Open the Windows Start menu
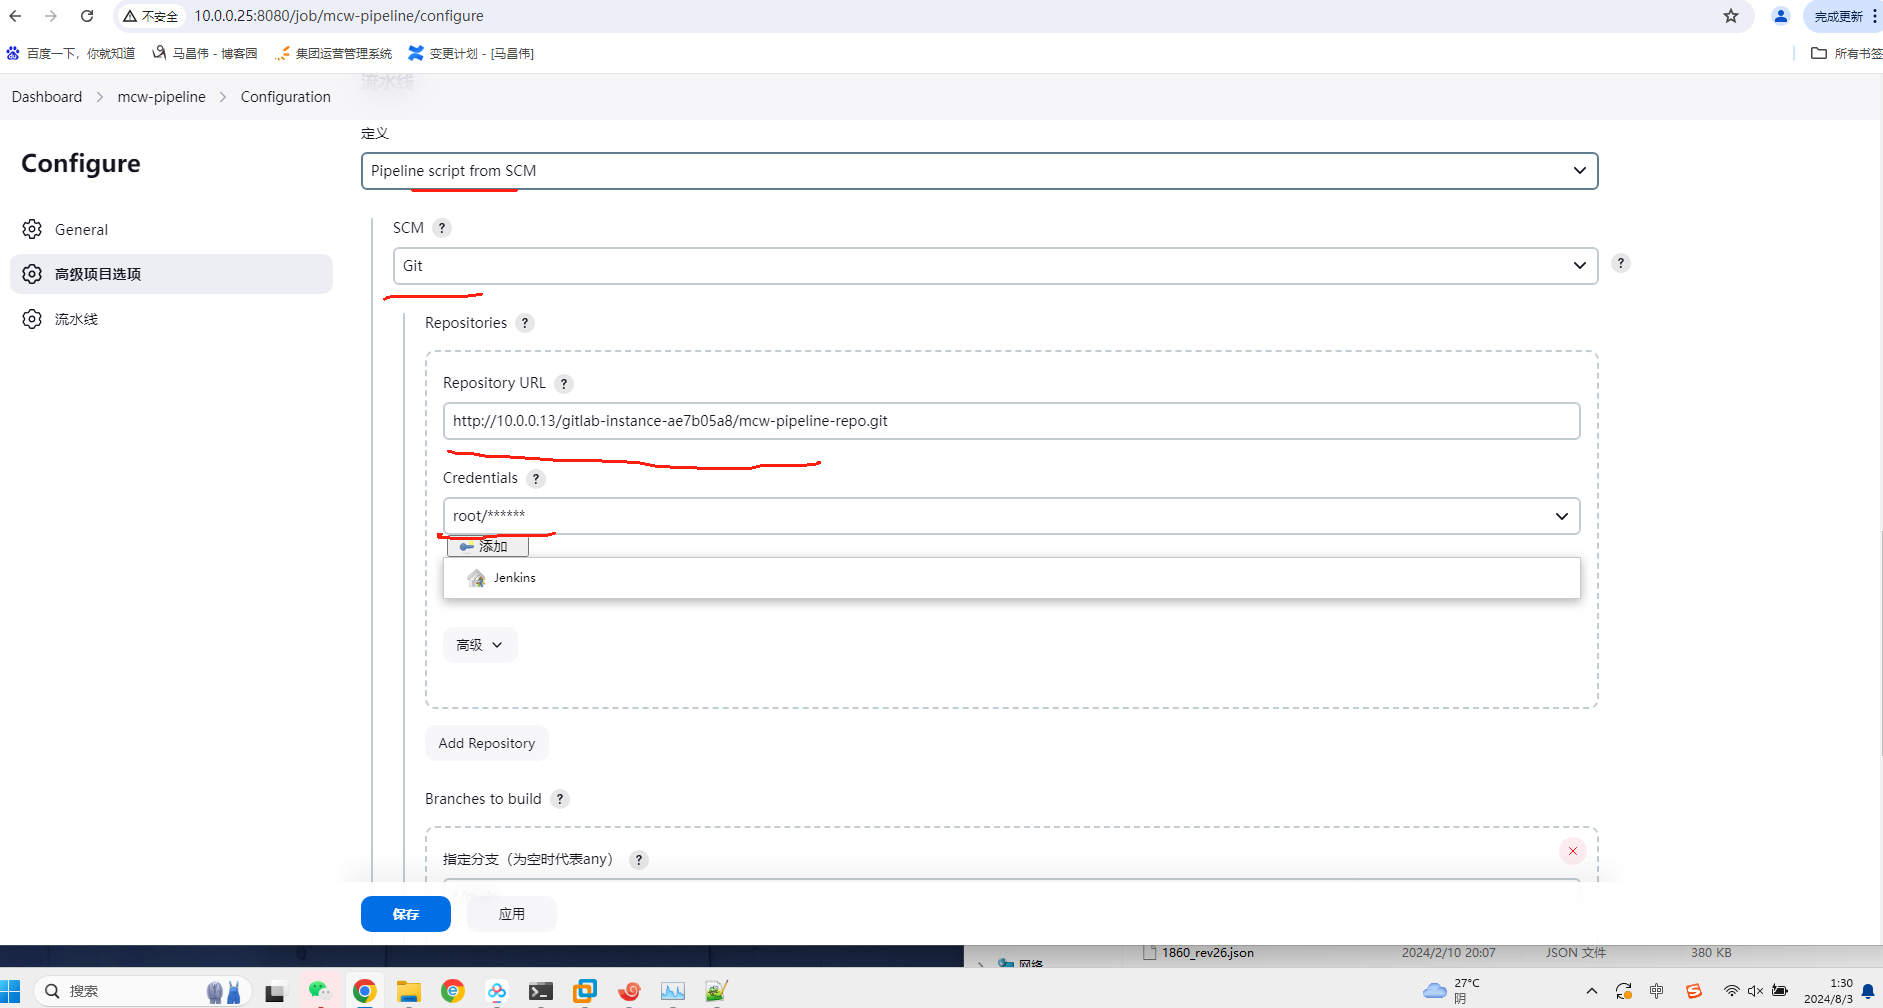The height and width of the screenshot is (1008, 1883). click(11, 991)
